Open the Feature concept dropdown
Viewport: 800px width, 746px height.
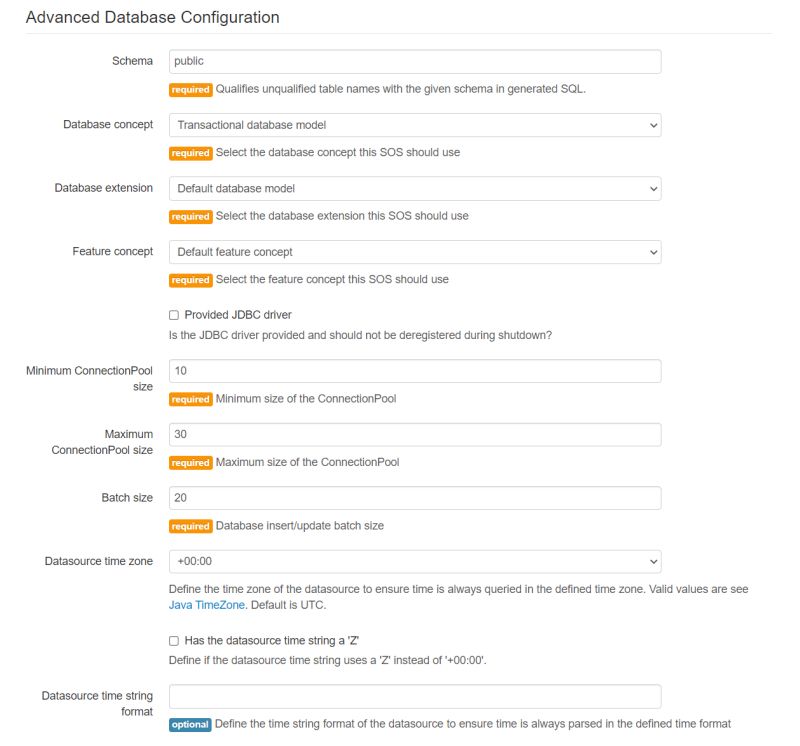(x=415, y=252)
